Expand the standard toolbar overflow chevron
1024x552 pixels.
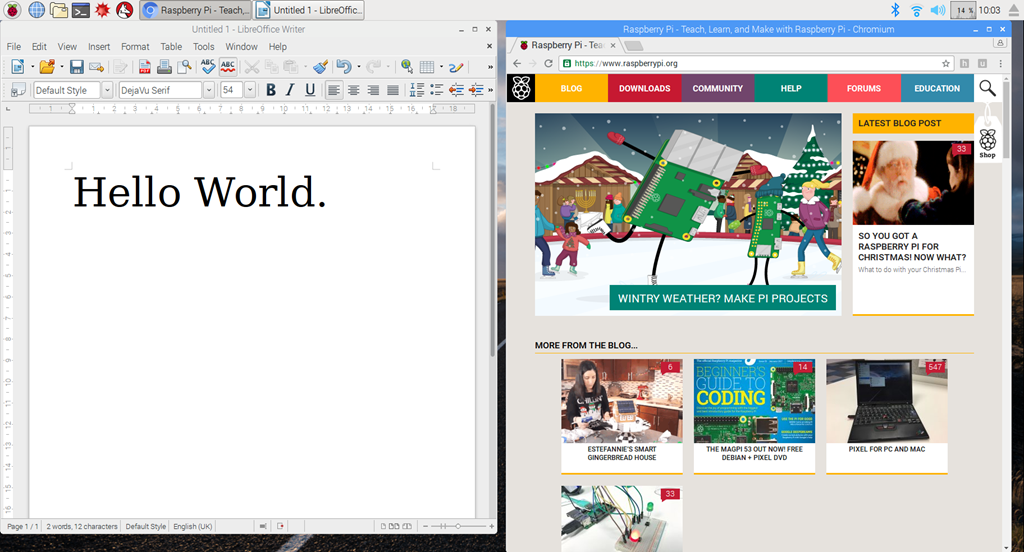tap(490, 67)
